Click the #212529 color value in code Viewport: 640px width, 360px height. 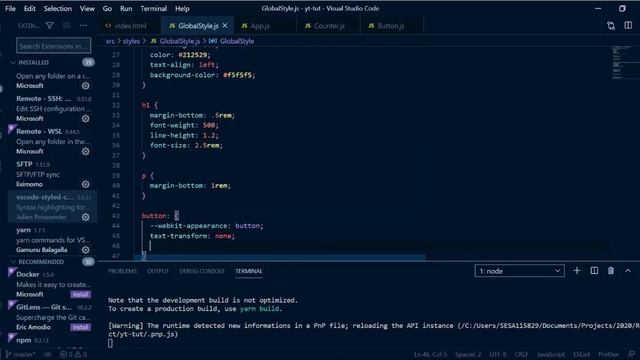point(194,55)
